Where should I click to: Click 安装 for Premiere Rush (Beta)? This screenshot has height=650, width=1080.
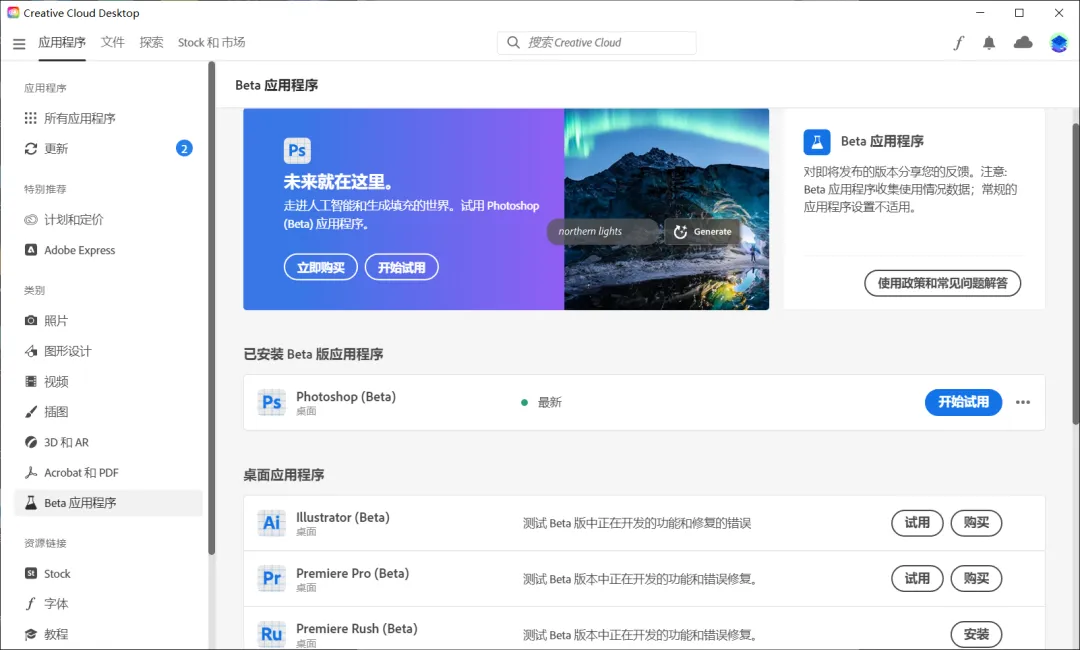975,634
